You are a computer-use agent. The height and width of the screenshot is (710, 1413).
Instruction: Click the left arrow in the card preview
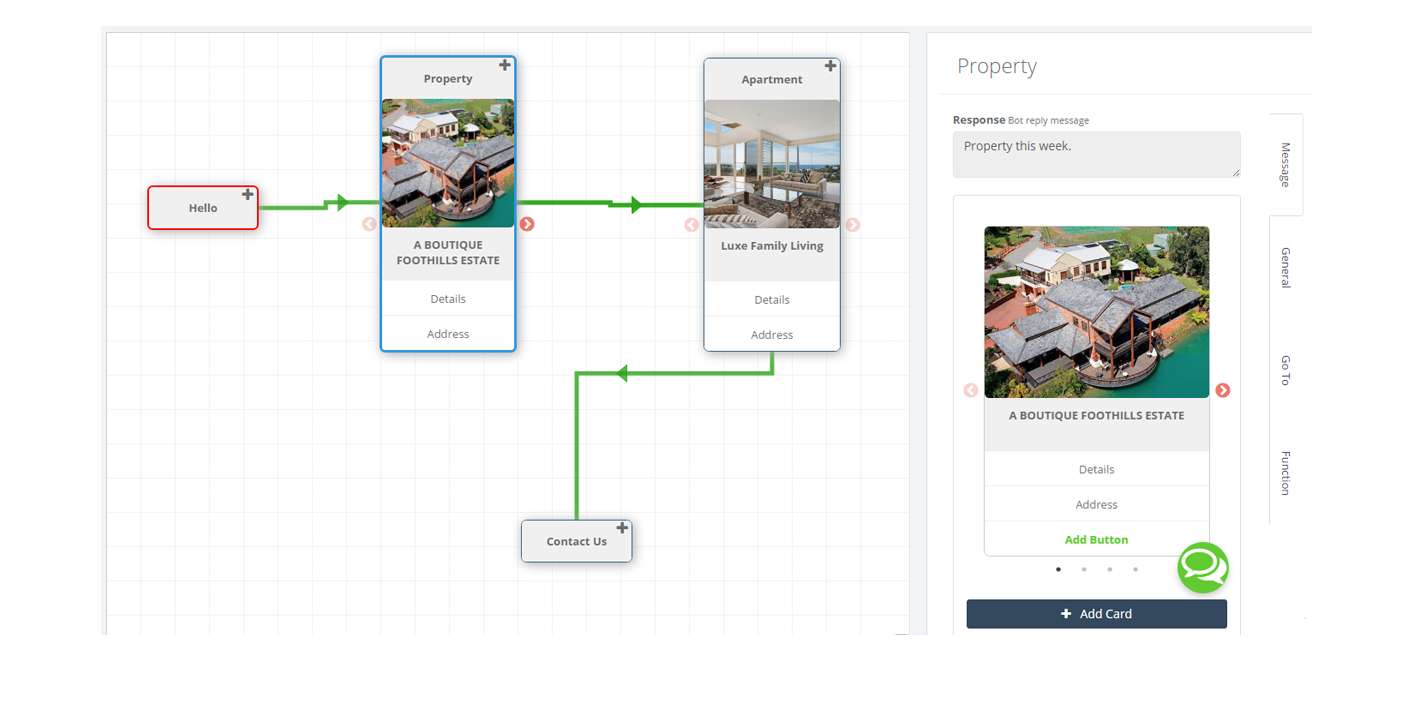pyautogui.click(x=970, y=391)
